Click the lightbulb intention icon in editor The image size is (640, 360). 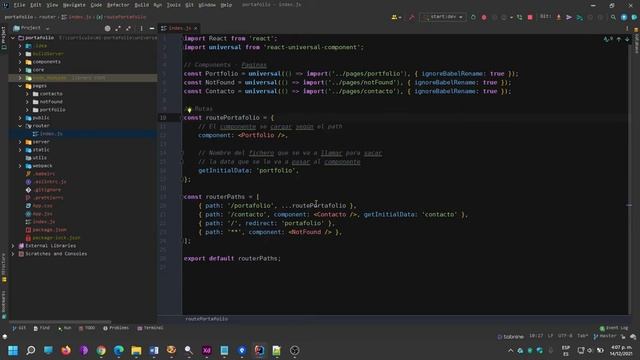click(189, 109)
